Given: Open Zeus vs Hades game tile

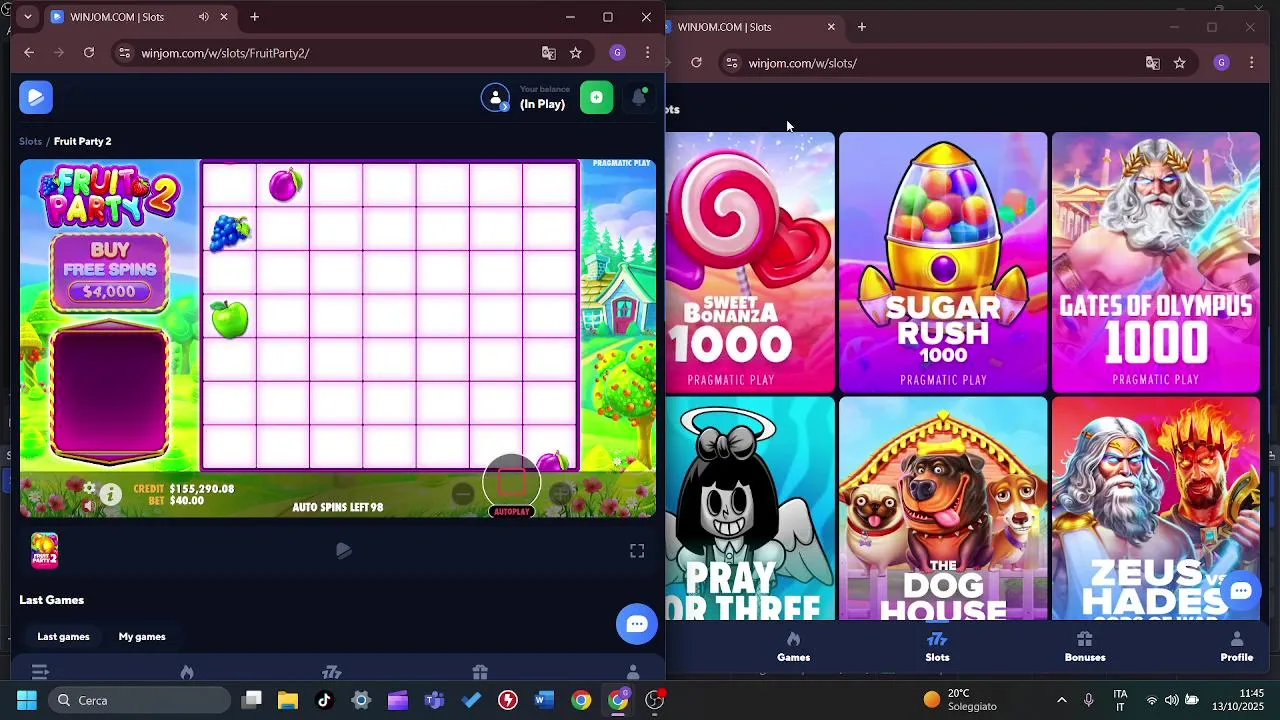Looking at the screenshot, I should [x=1156, y=508].
